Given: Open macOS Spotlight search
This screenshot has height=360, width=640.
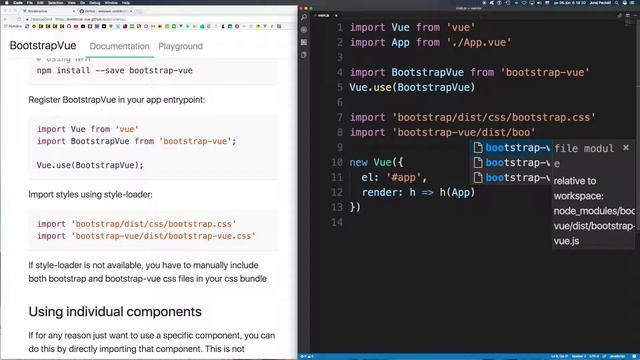Looking at the screenshot, I should 617,2.
